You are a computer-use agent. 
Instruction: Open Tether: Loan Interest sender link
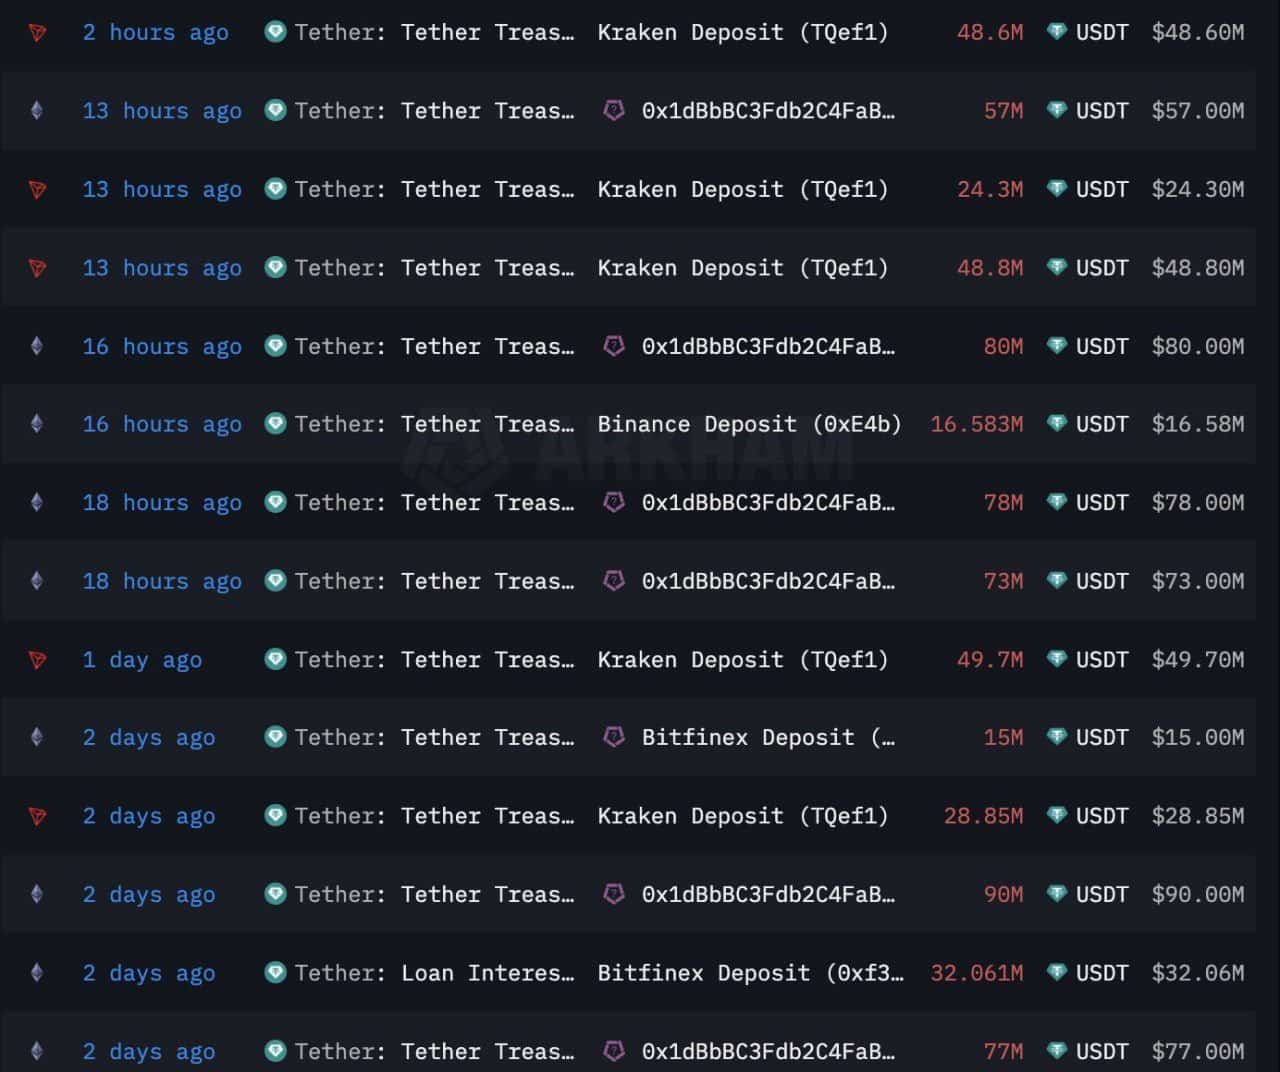click(434, 973)
